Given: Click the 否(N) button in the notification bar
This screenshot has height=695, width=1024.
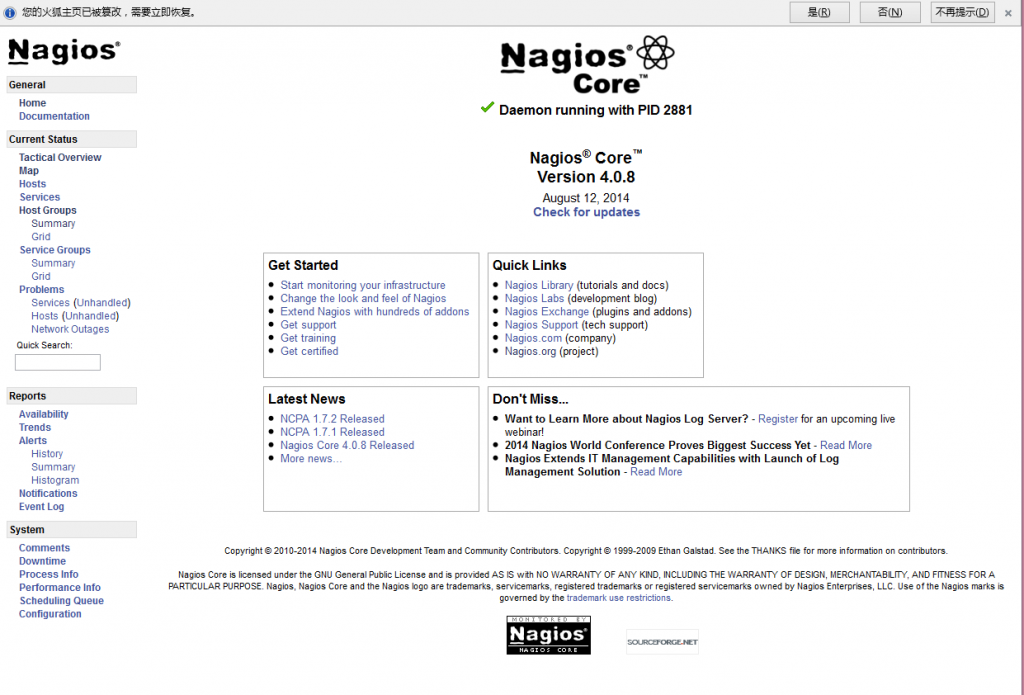Looking at the screenshot, I should click(890, 12).
